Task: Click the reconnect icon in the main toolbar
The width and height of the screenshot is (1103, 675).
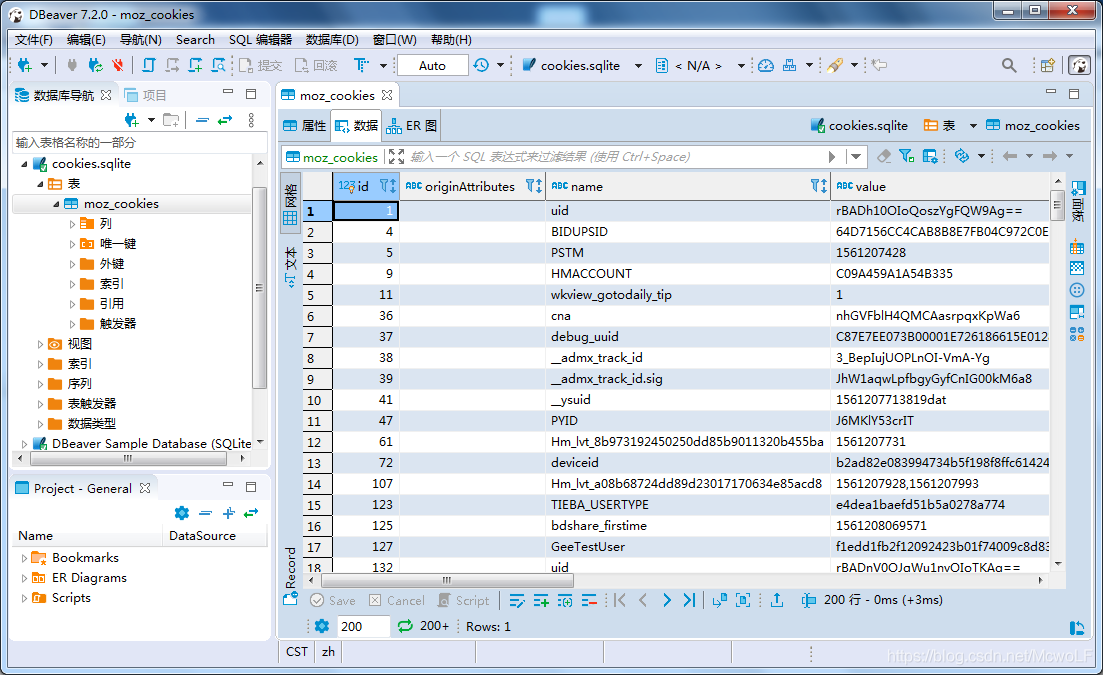Action: 95,65
